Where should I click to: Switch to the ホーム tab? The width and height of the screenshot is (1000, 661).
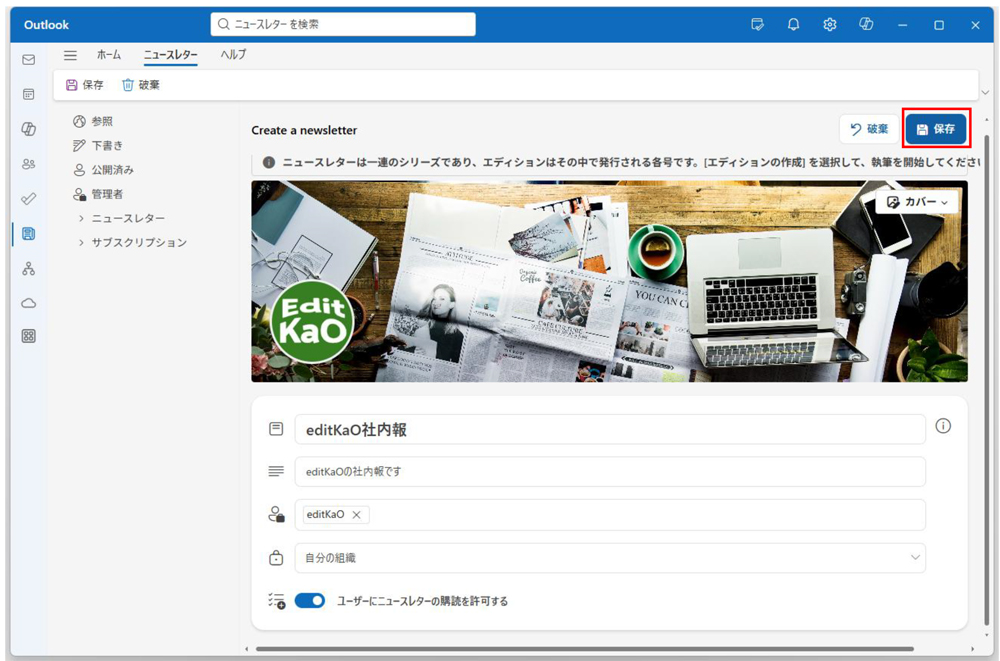pyautogui.click(x=109, y=56)
